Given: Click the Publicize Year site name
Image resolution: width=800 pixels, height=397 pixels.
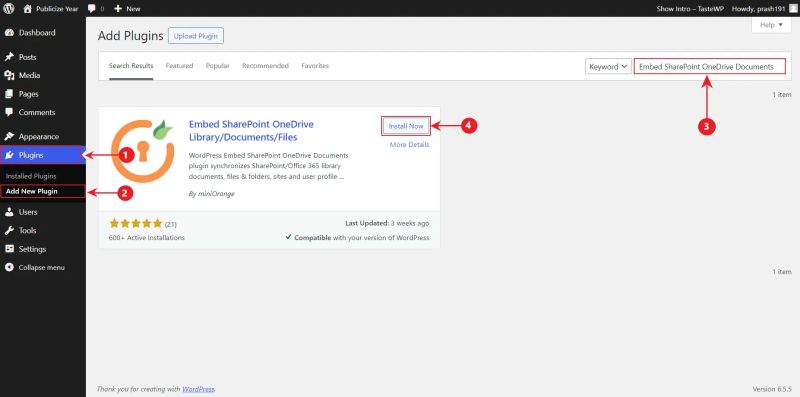Looking at the screenshot, I should [x=57, y=9].
